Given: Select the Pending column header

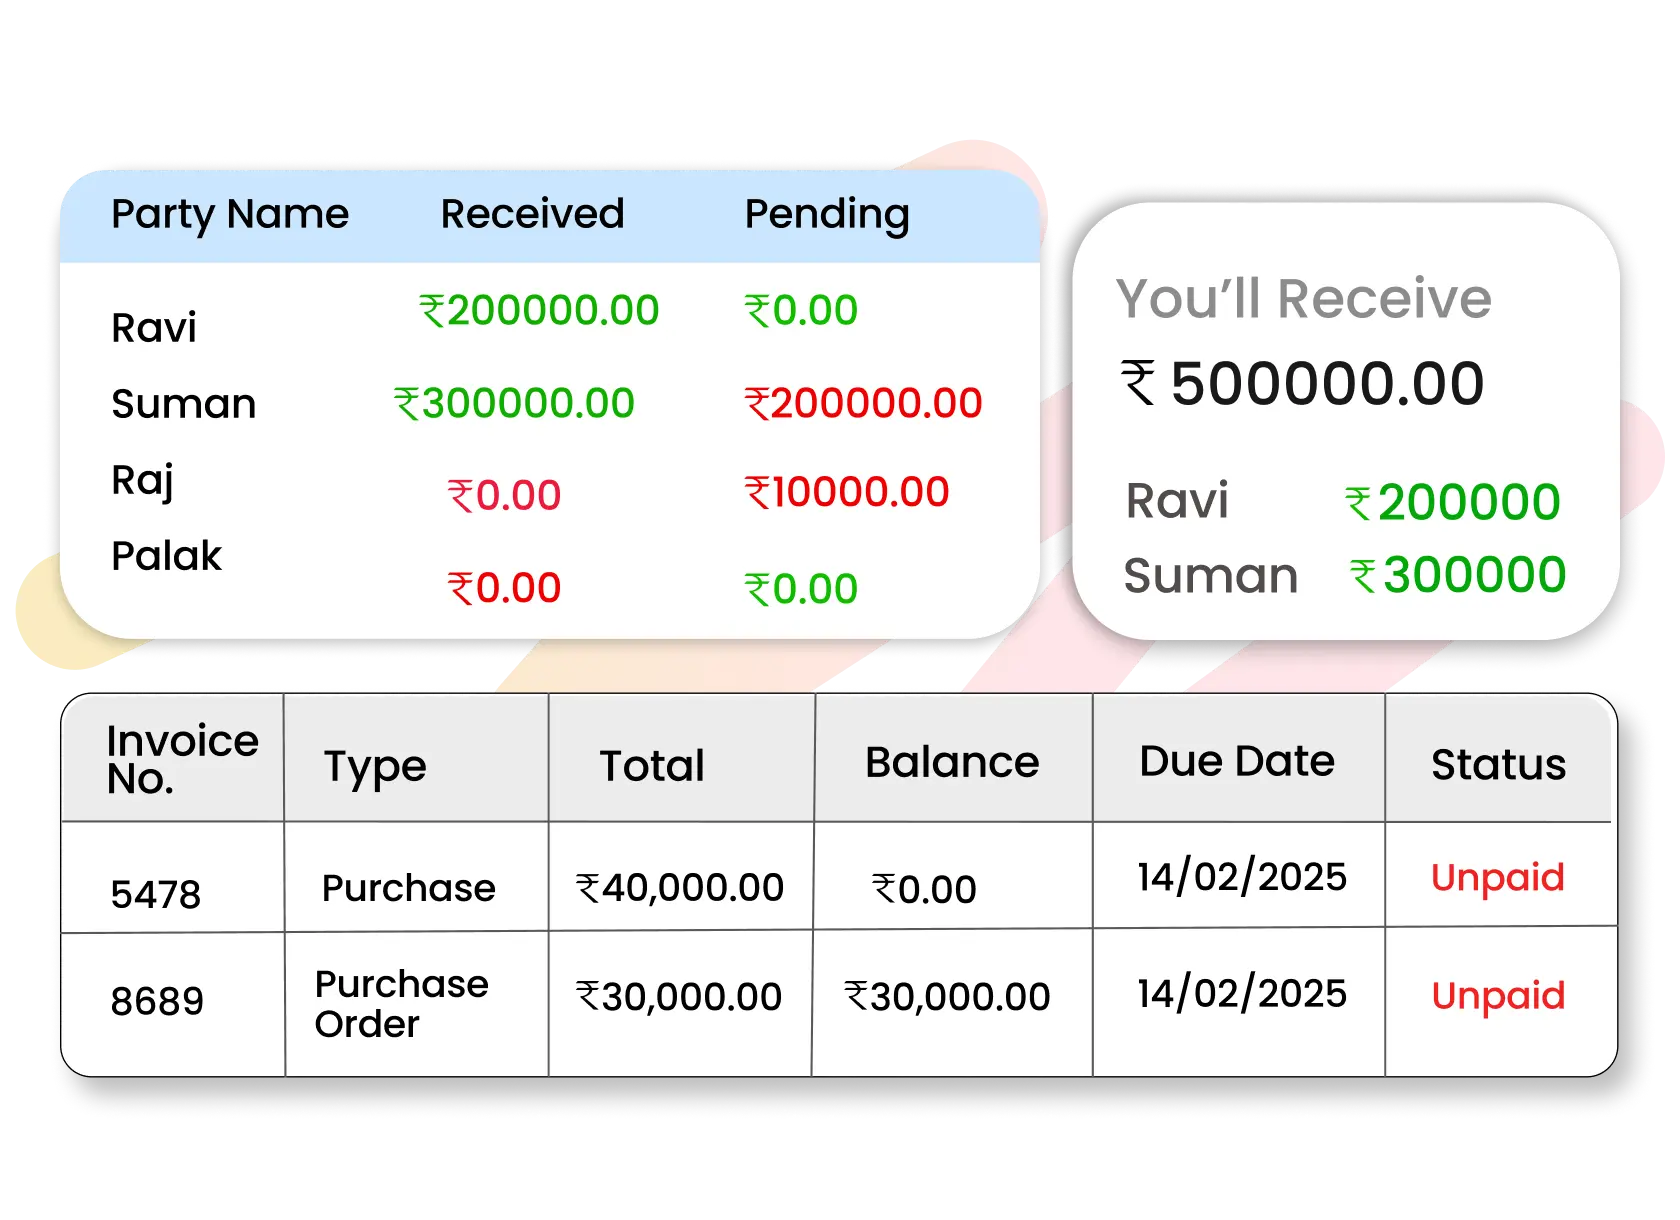Looking at the screenshot, I should [827, 214].
